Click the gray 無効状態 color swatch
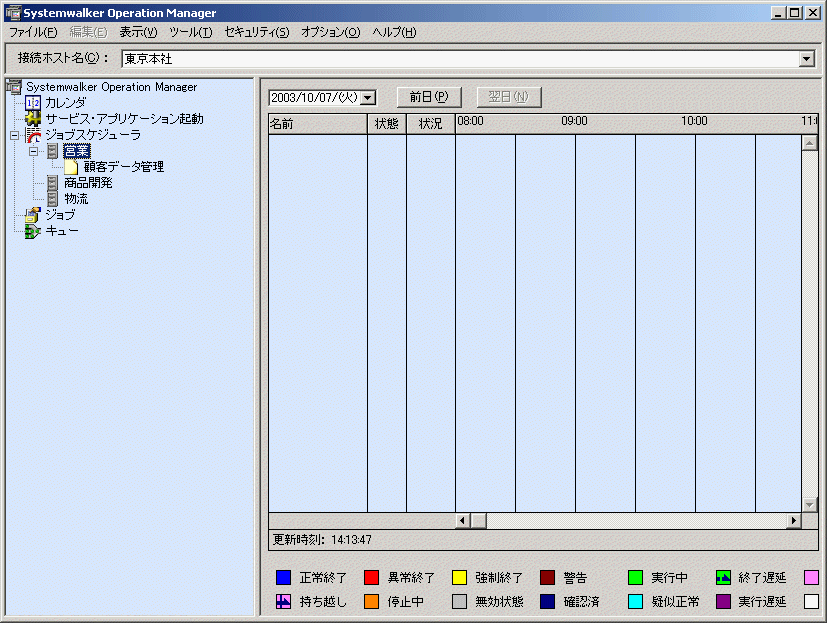Screen dimensions: 827x623 pos(459,601)
